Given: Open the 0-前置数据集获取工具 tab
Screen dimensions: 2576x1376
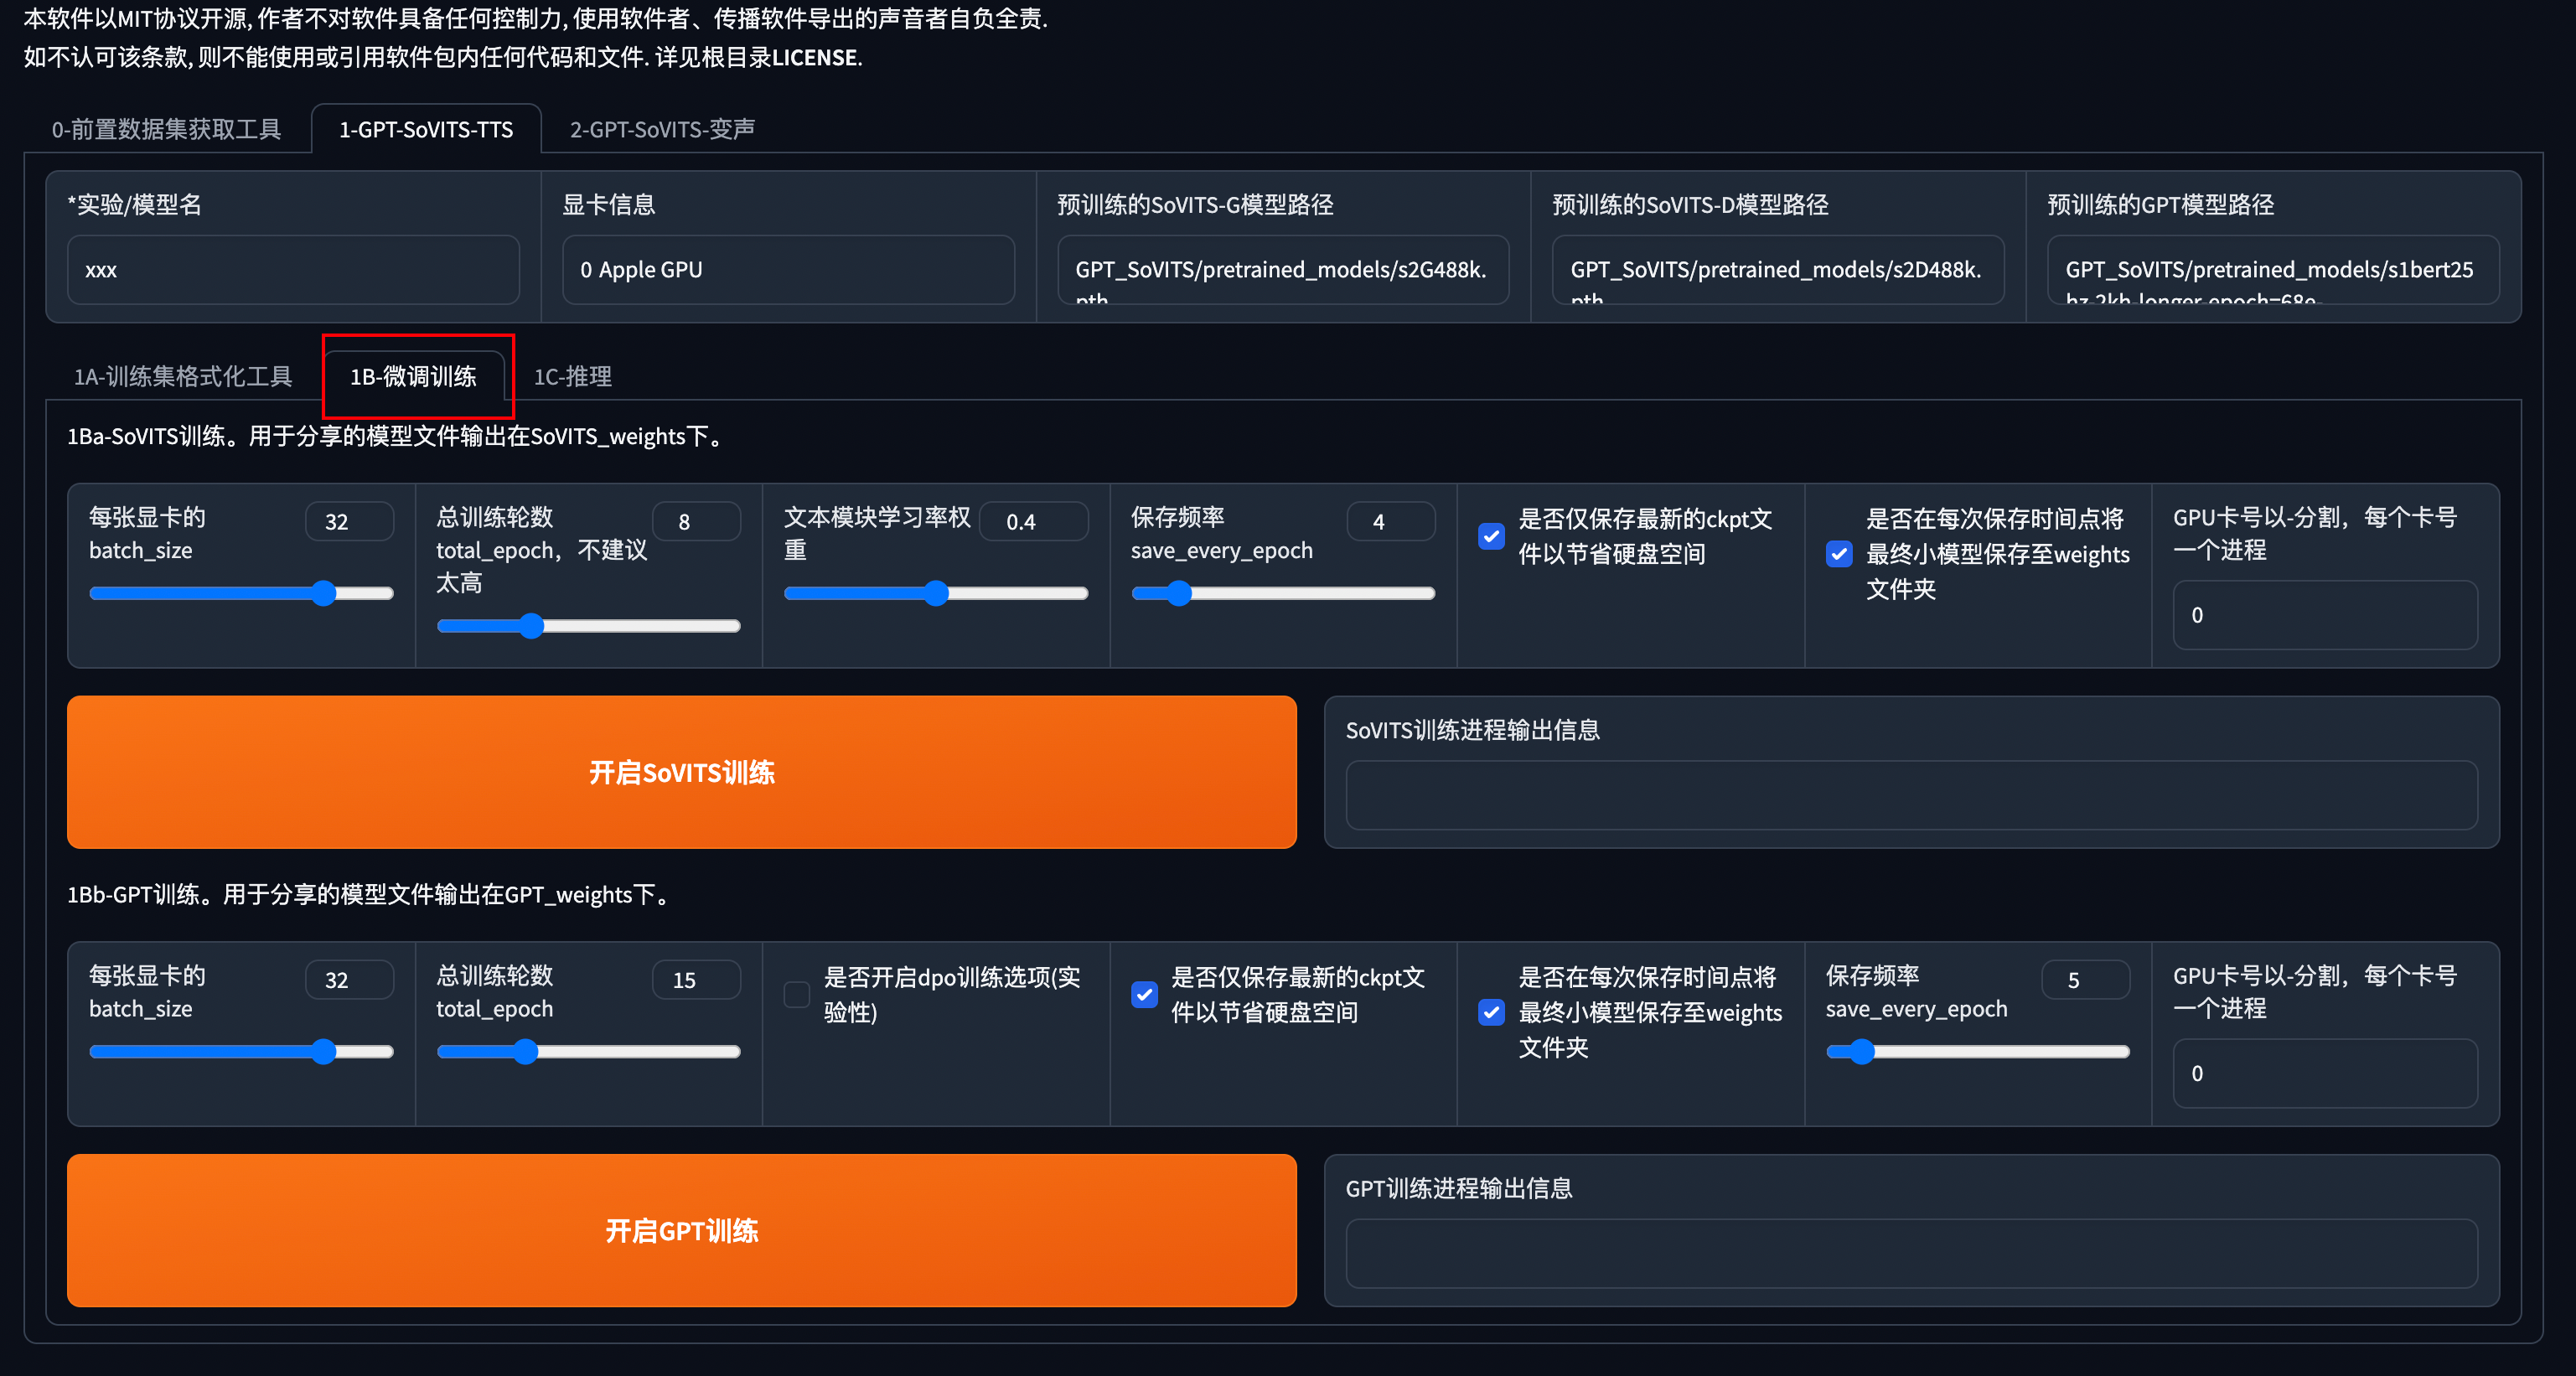Looking at the screenshot, I should (x=166, y=129).
